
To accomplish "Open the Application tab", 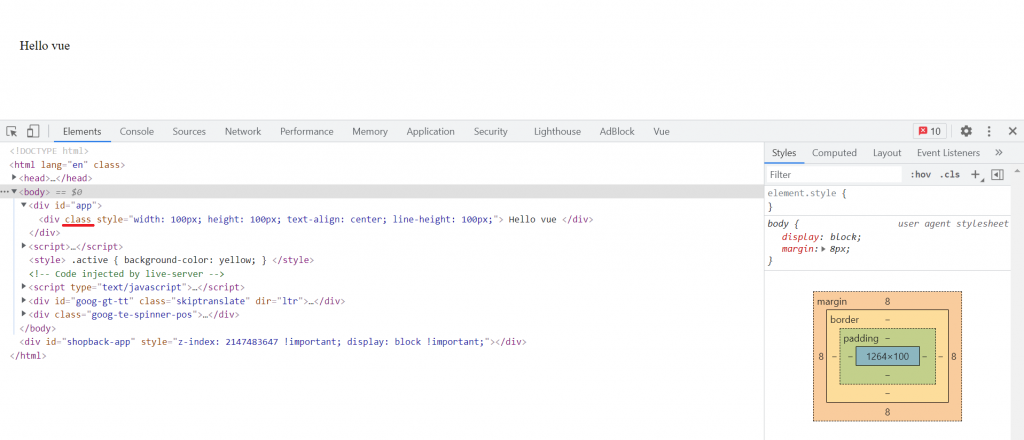I will pos(430,131).
